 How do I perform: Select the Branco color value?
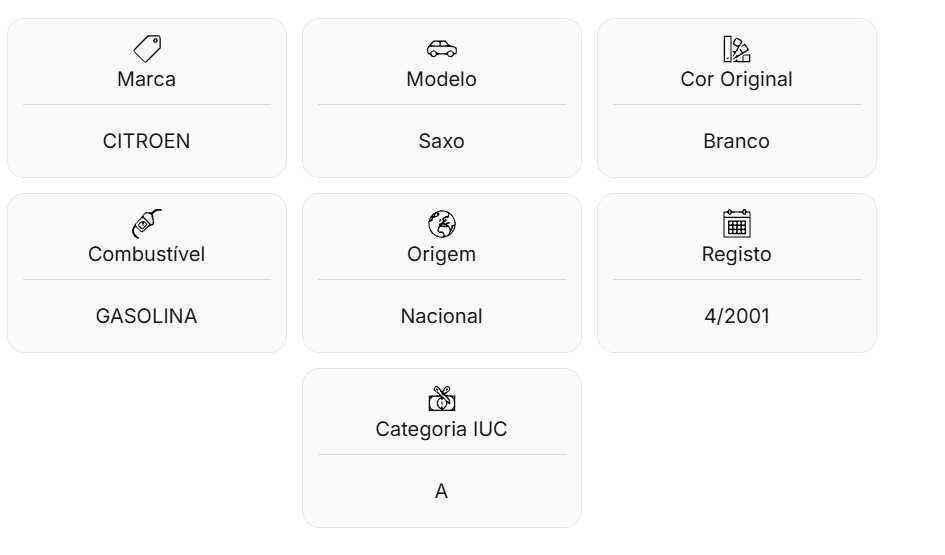(736, 141)
